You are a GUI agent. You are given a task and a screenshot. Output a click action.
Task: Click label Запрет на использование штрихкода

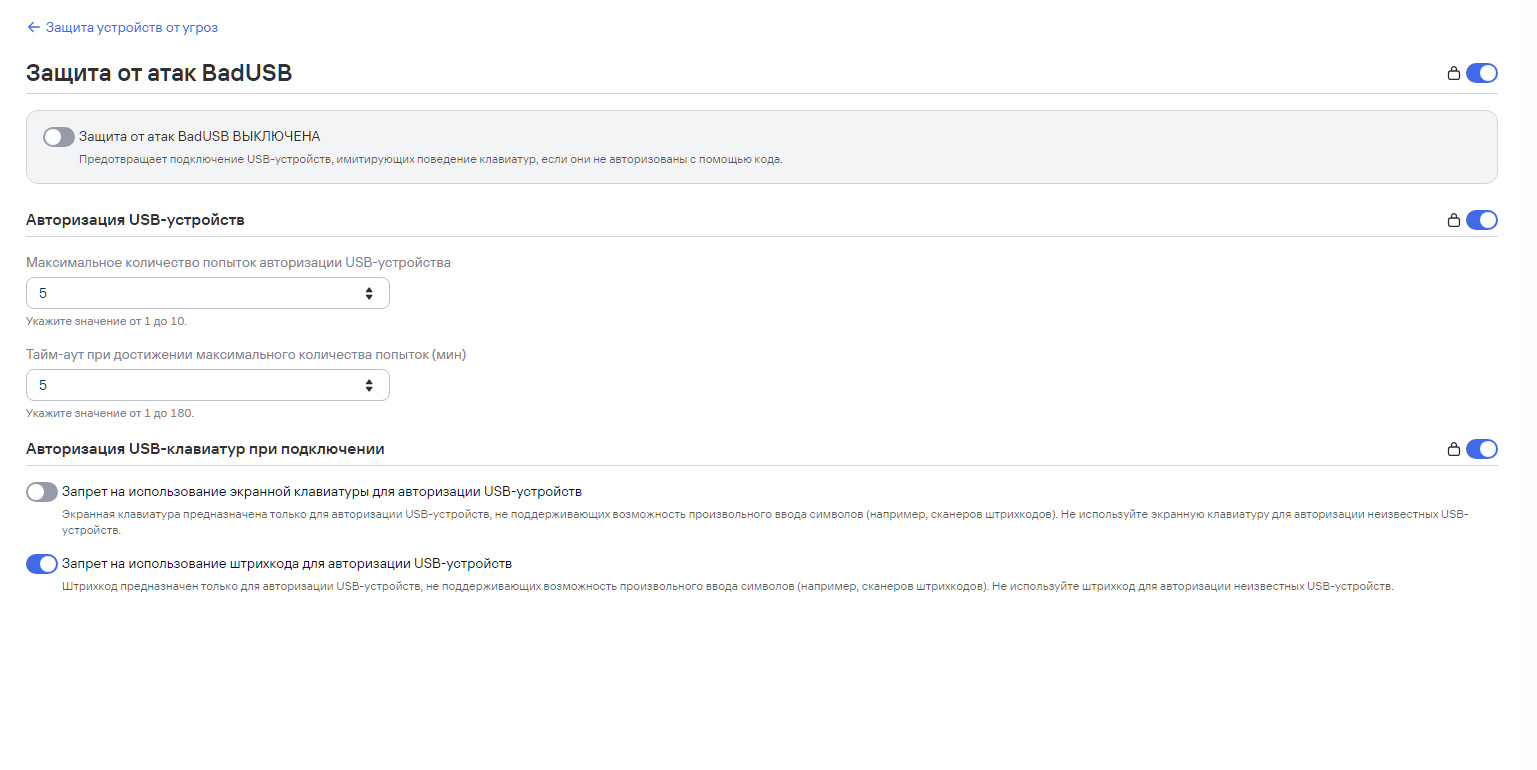pyautogui.click(x=287, y=564)
